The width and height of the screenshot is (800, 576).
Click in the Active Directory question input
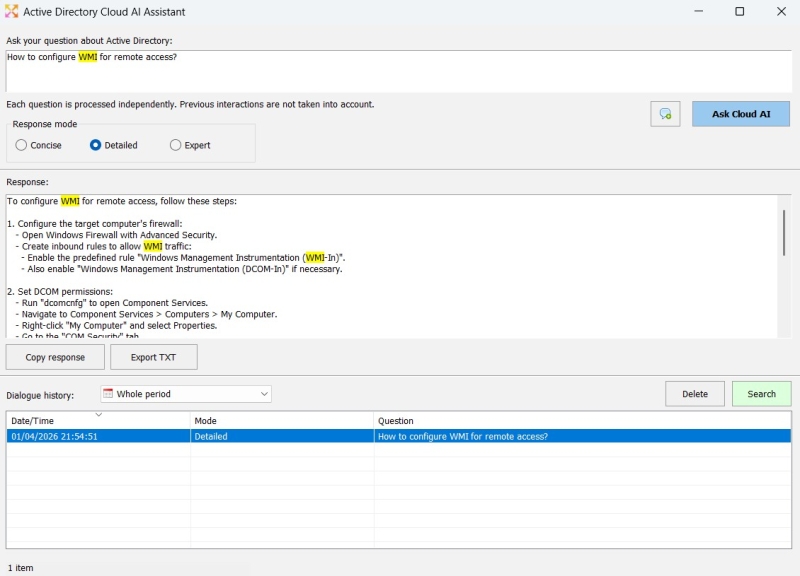(398, 71)
